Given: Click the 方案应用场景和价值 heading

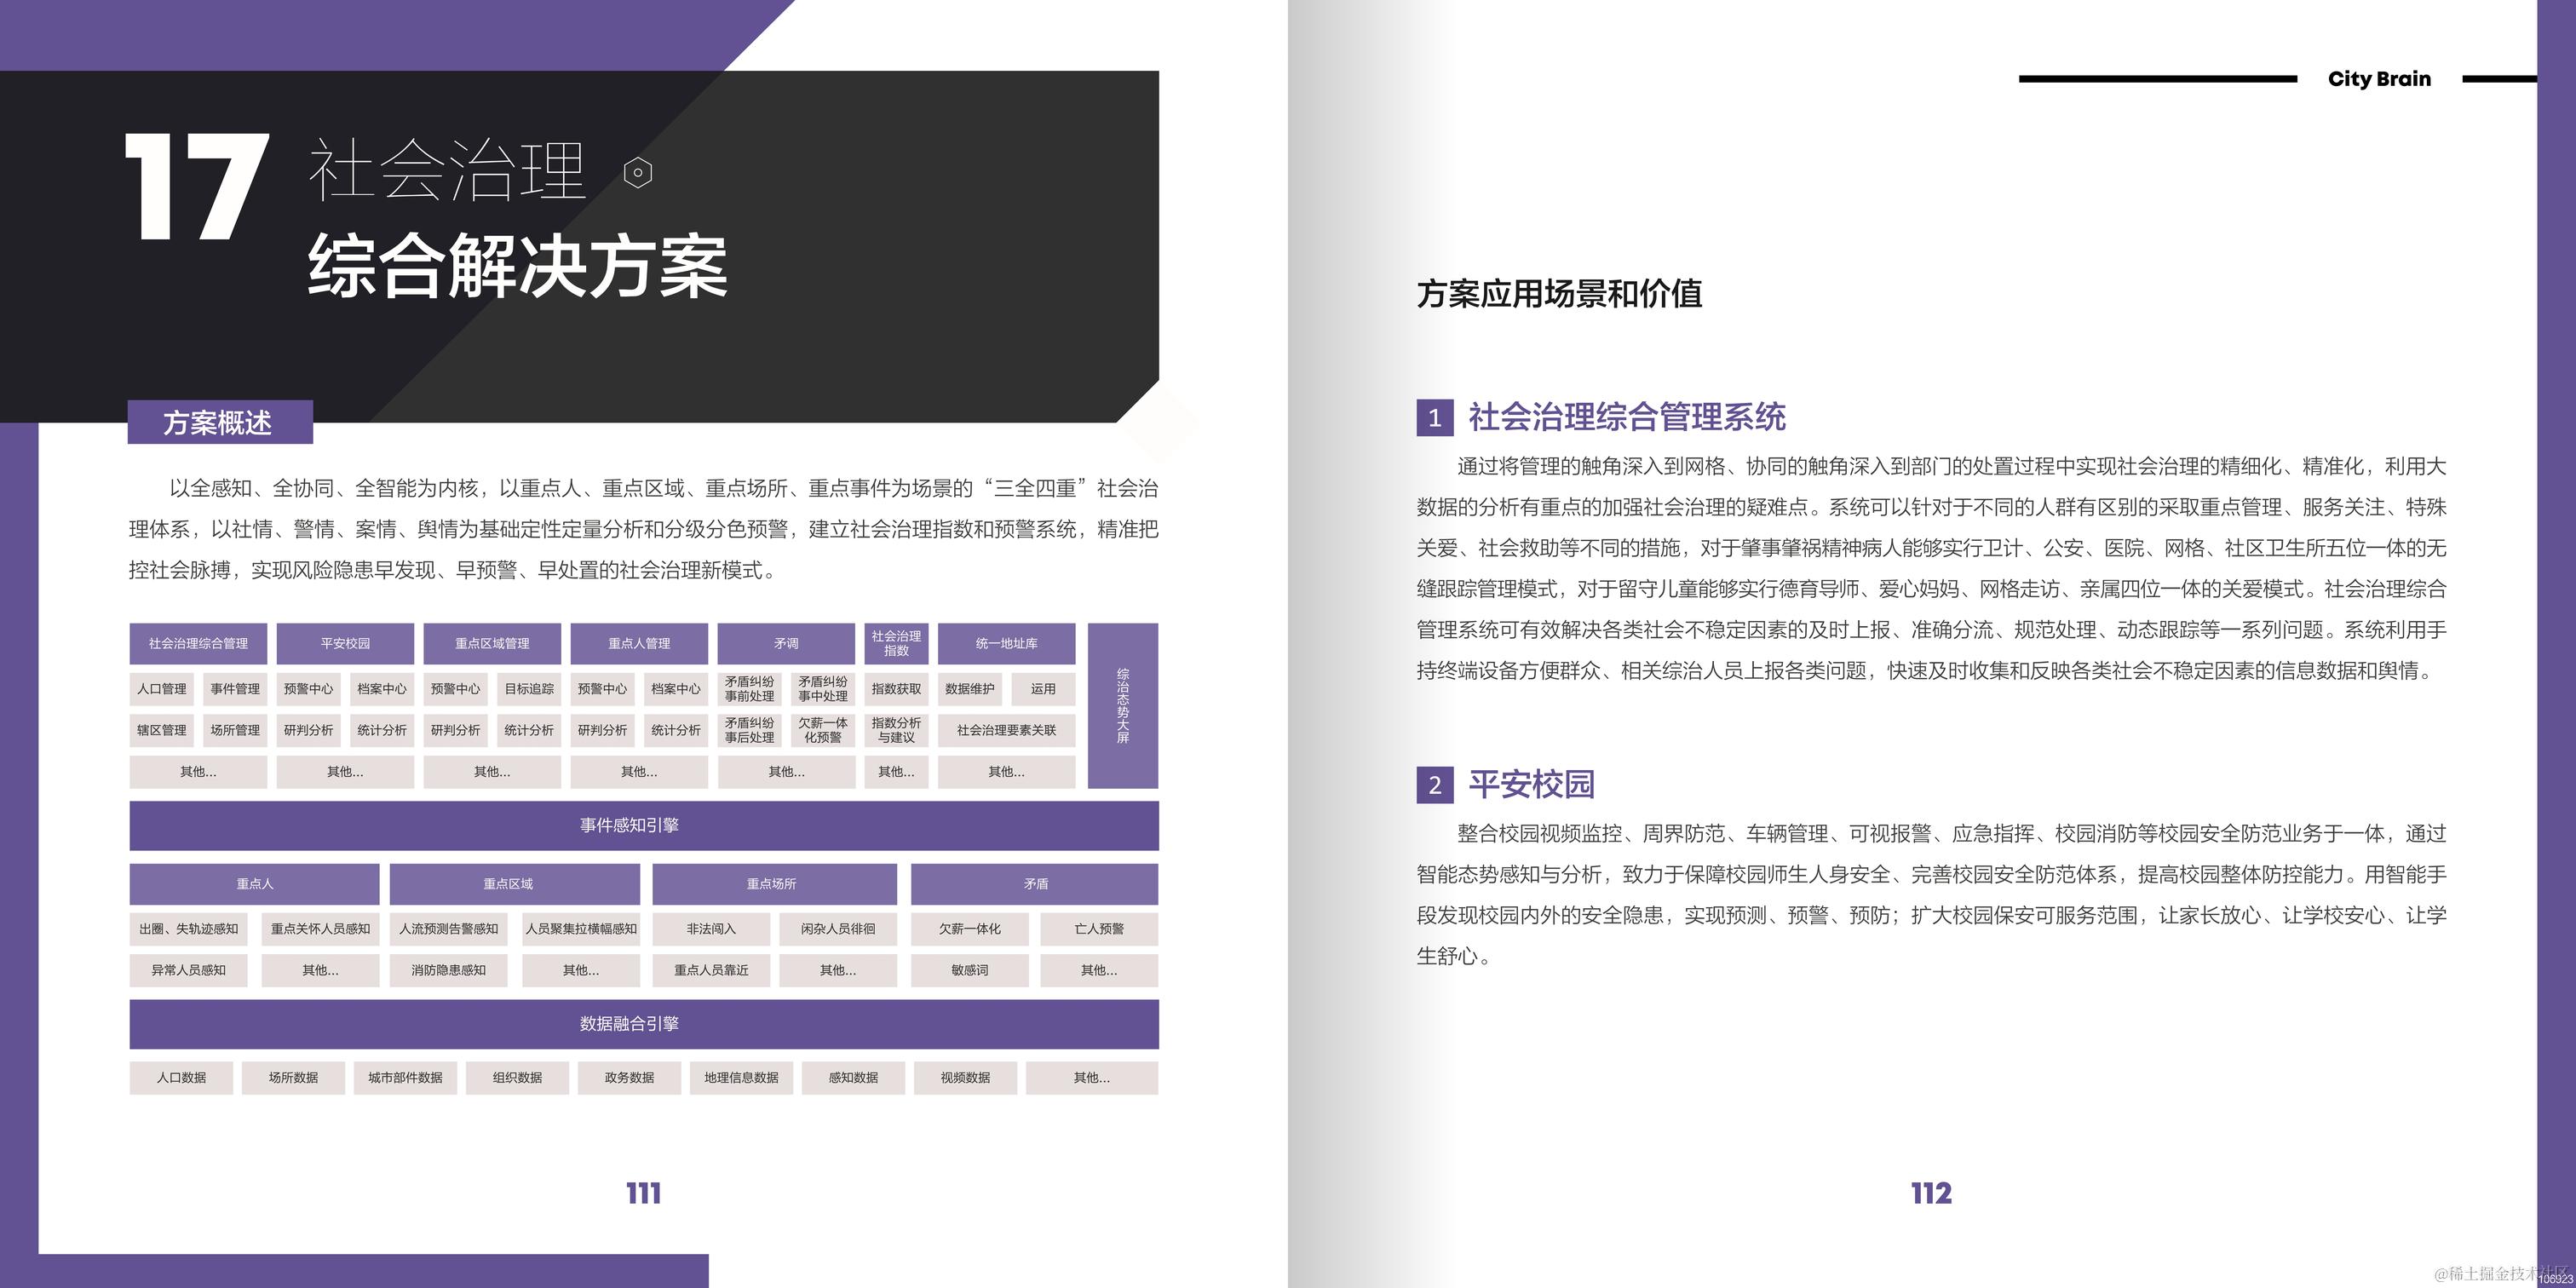Looking at the screenshot, I should click(1559, 294).
